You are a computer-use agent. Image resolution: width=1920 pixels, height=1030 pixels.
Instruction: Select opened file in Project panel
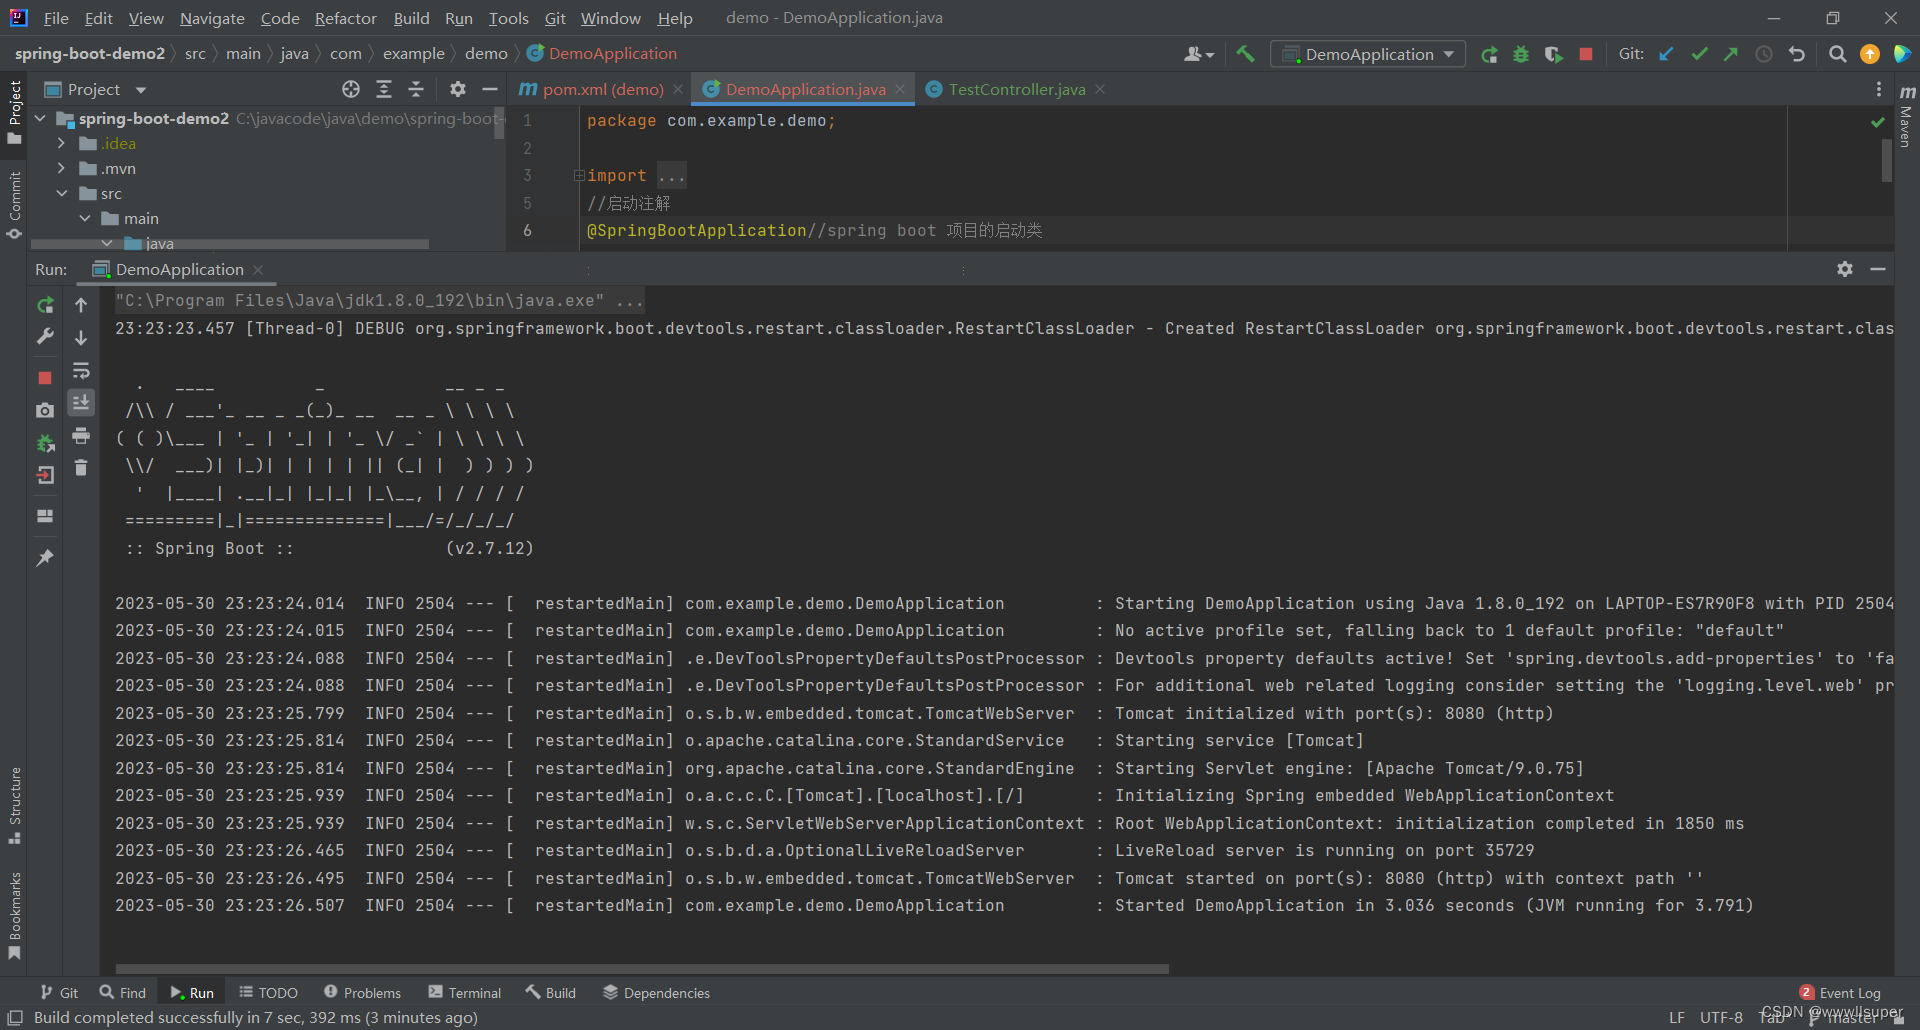tap(351, 89)
